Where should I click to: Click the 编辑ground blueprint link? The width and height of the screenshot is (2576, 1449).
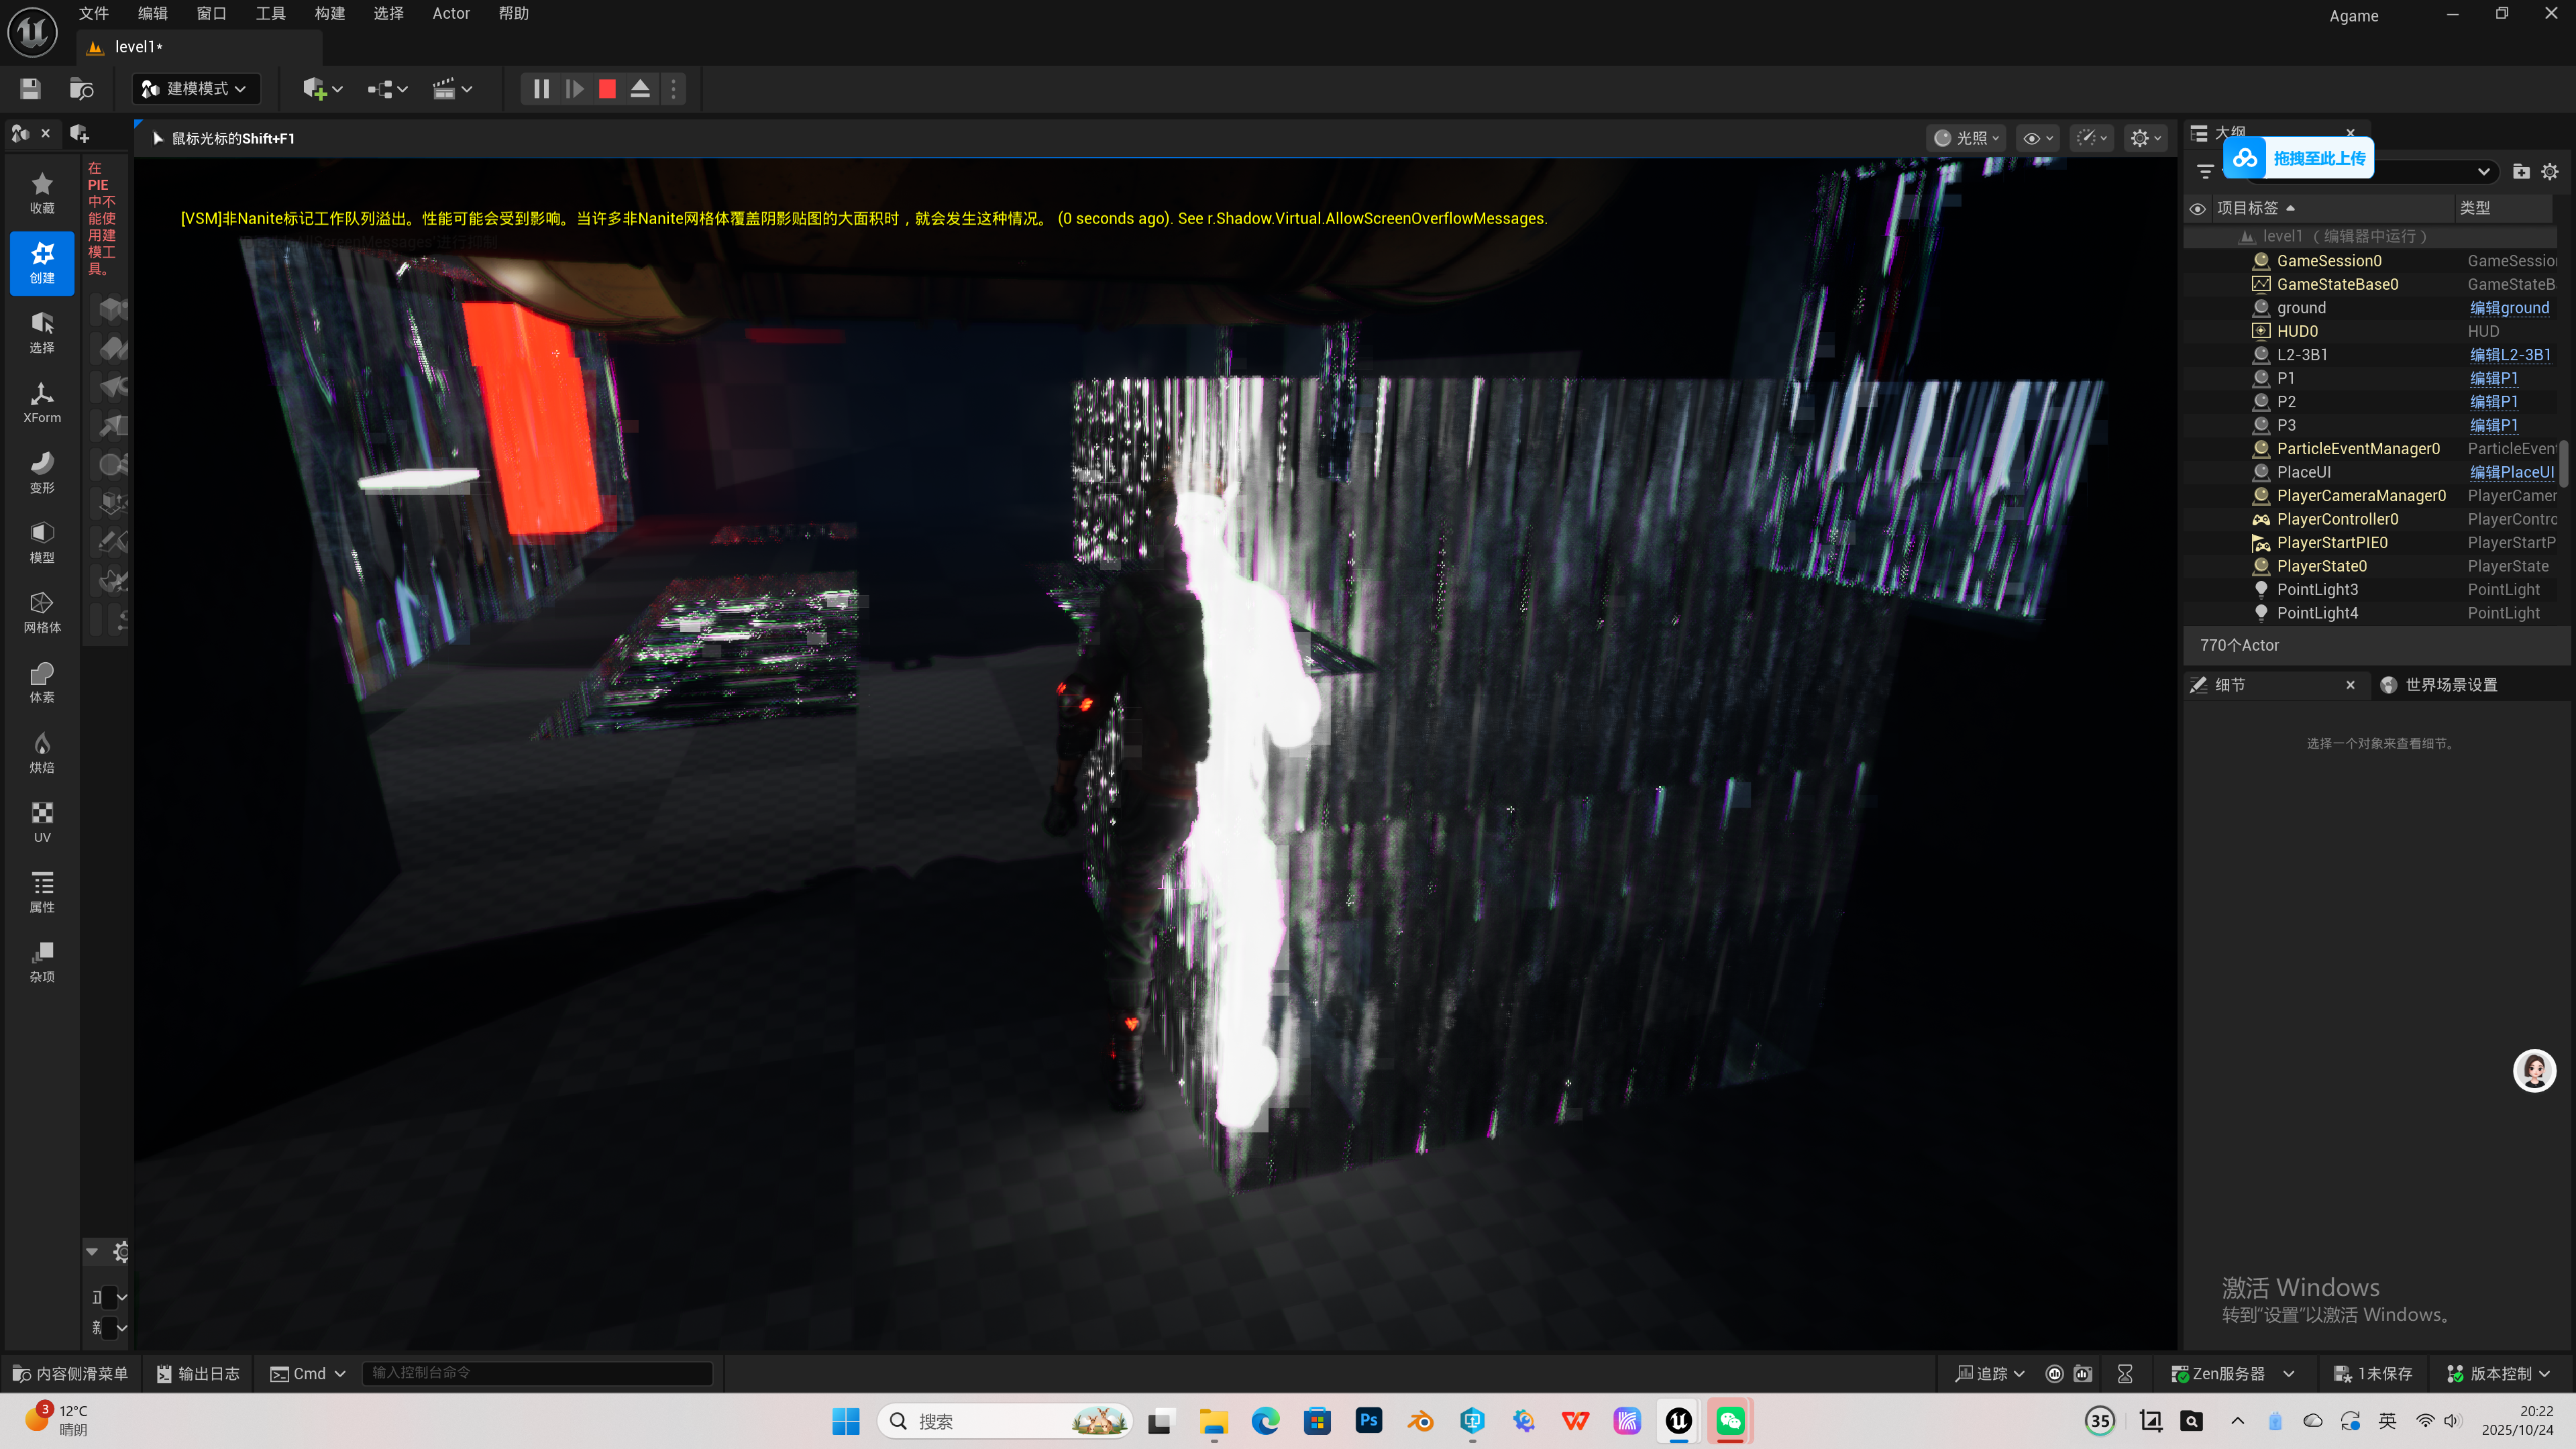point(2509,308)
